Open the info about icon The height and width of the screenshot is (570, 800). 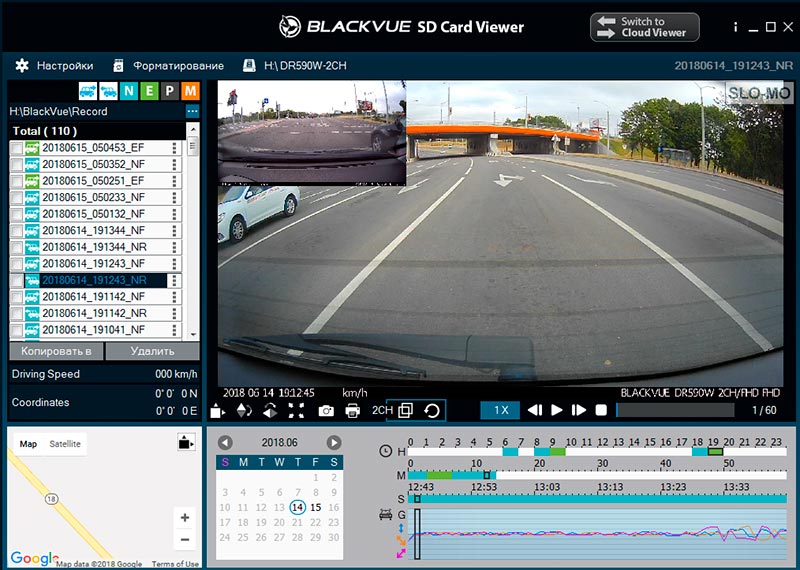tap(735, 27)
